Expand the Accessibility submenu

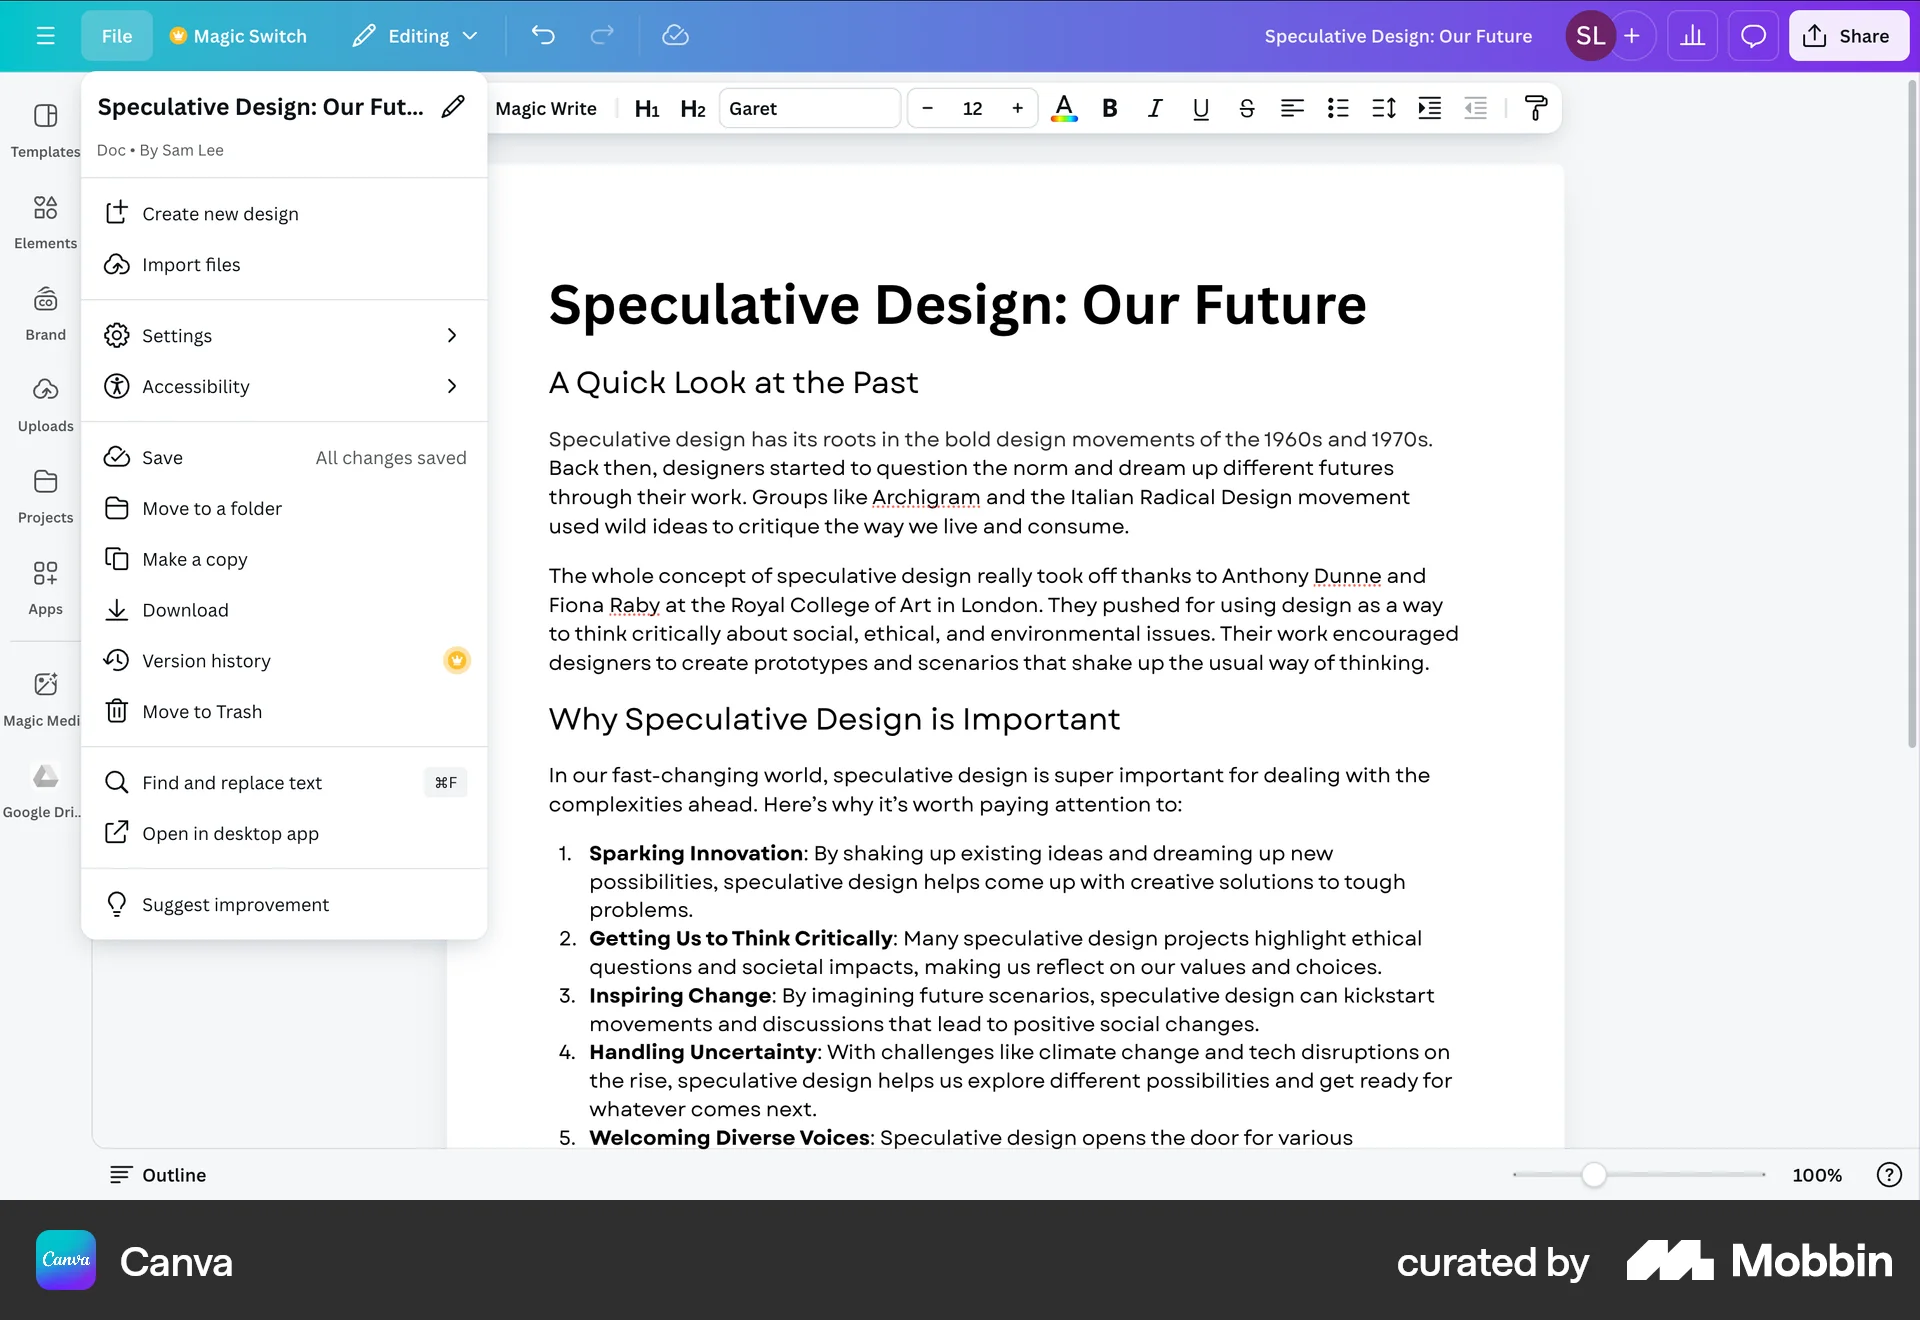283,386
